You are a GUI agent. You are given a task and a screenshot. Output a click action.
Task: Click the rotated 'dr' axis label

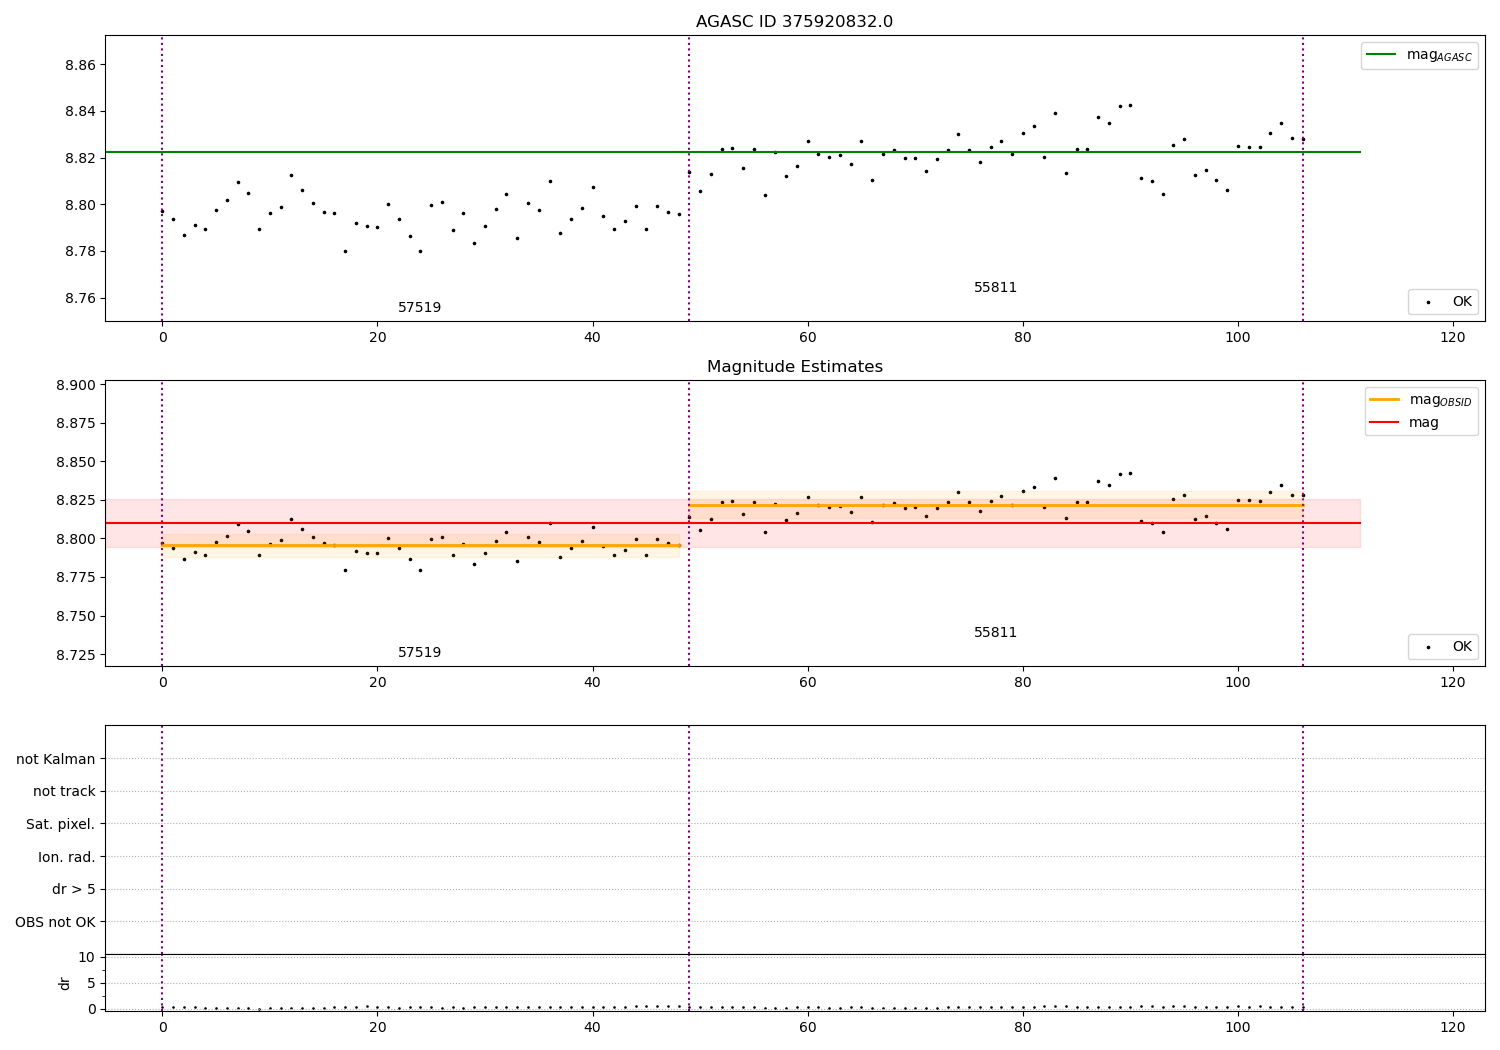[65, 983]
